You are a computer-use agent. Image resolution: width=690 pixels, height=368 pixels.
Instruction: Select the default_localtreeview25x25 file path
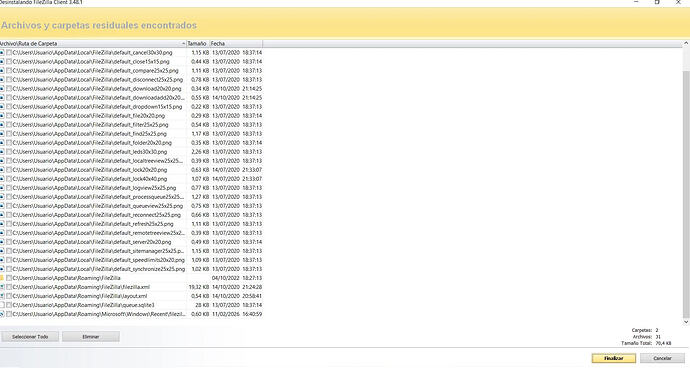tap(99, 161)
